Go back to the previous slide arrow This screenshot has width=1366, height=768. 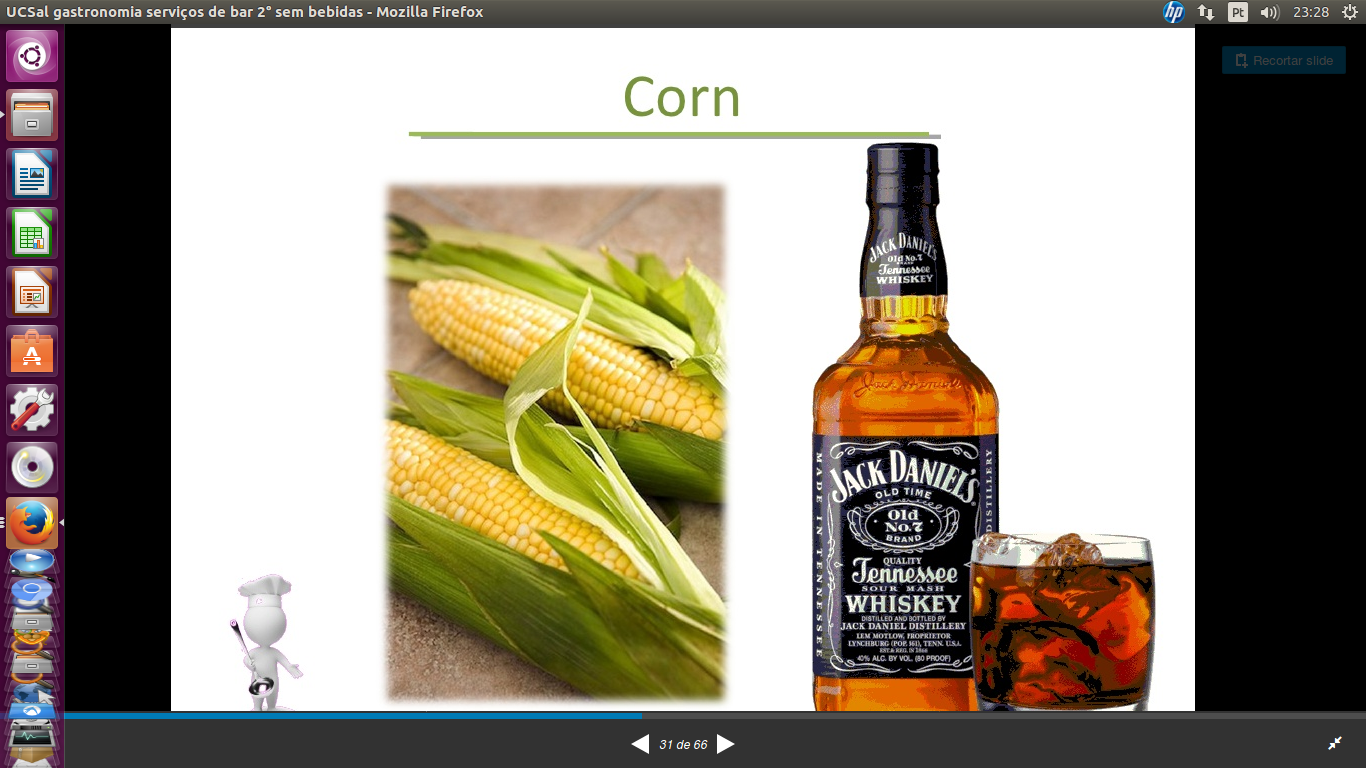pos(640,744)
